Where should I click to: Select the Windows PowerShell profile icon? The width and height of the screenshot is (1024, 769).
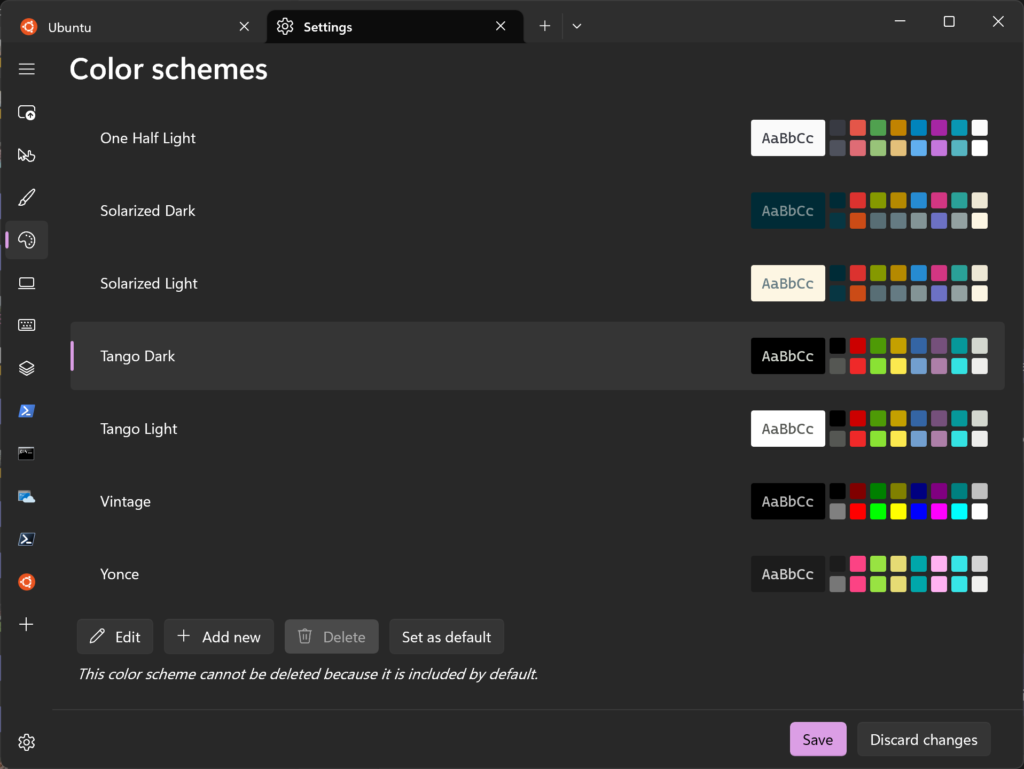[26, 410]
